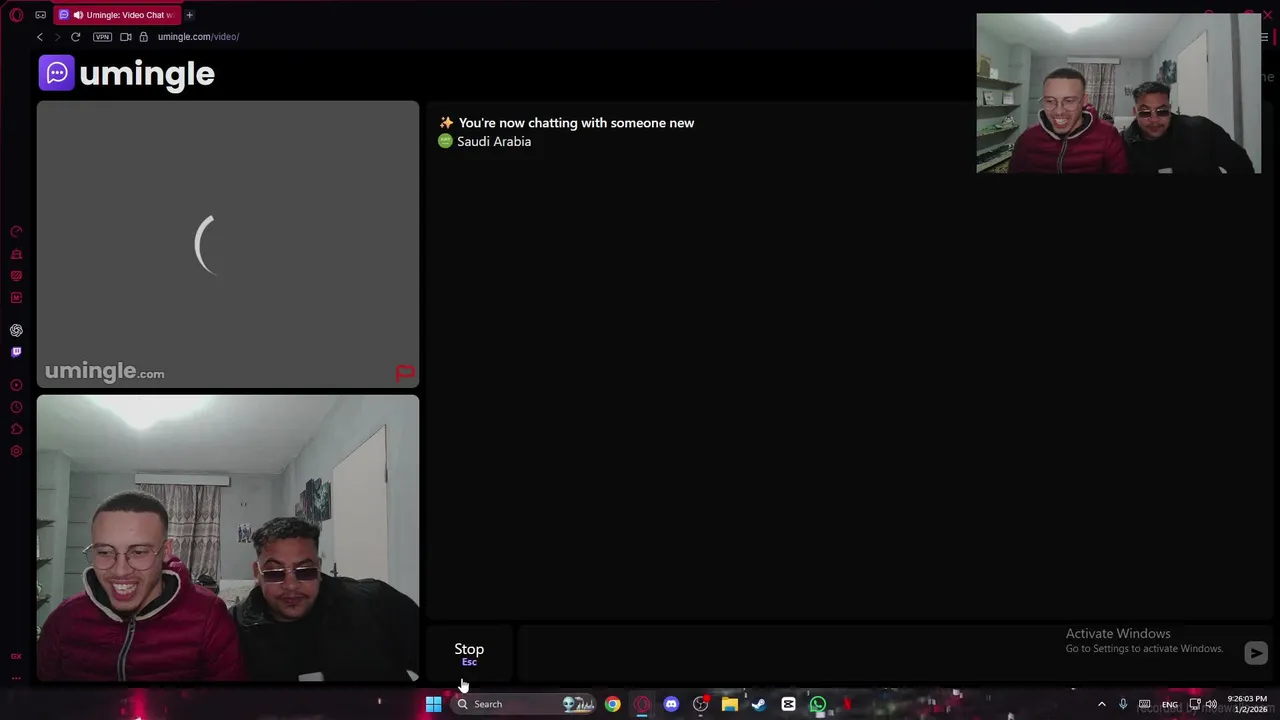Open CapCut from taskbar
This screenshot has width=1280, height=720.
click(x=788, y=704)
